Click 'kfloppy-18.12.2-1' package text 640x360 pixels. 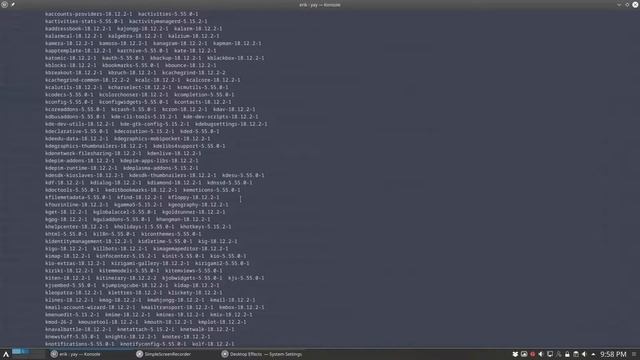pyautogui.click(x=193, y=197)
